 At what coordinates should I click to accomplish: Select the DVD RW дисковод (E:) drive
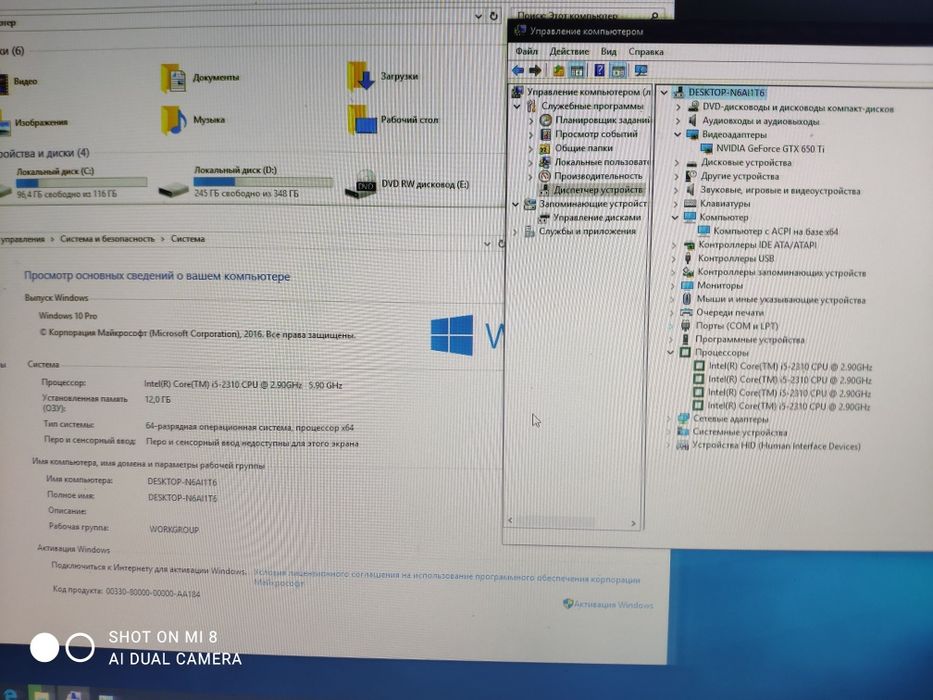(408, 184)
